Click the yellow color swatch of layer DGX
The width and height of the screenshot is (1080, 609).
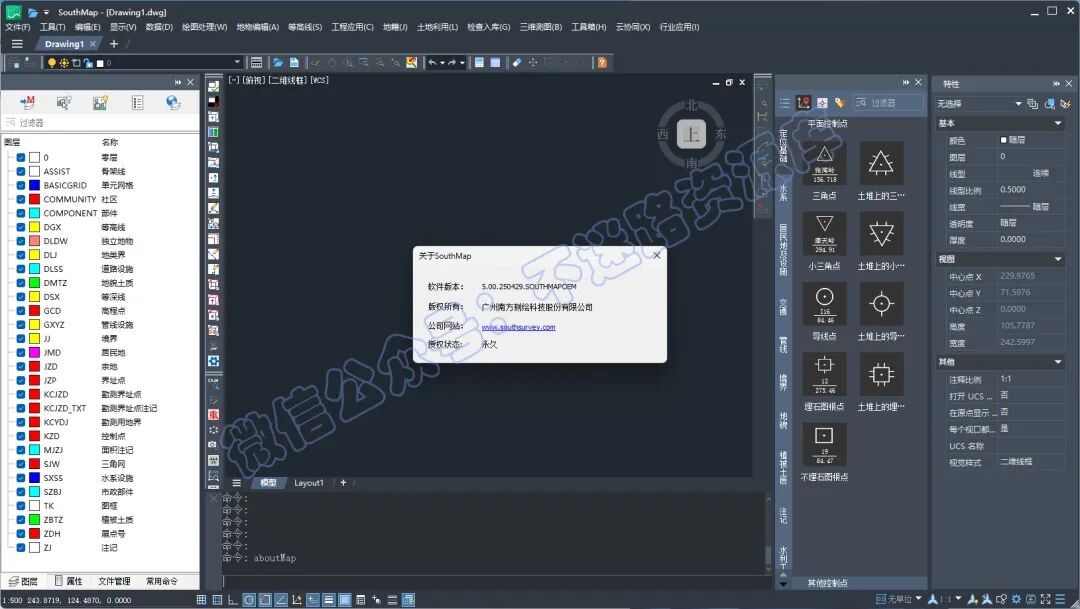[x=34, y=227]
